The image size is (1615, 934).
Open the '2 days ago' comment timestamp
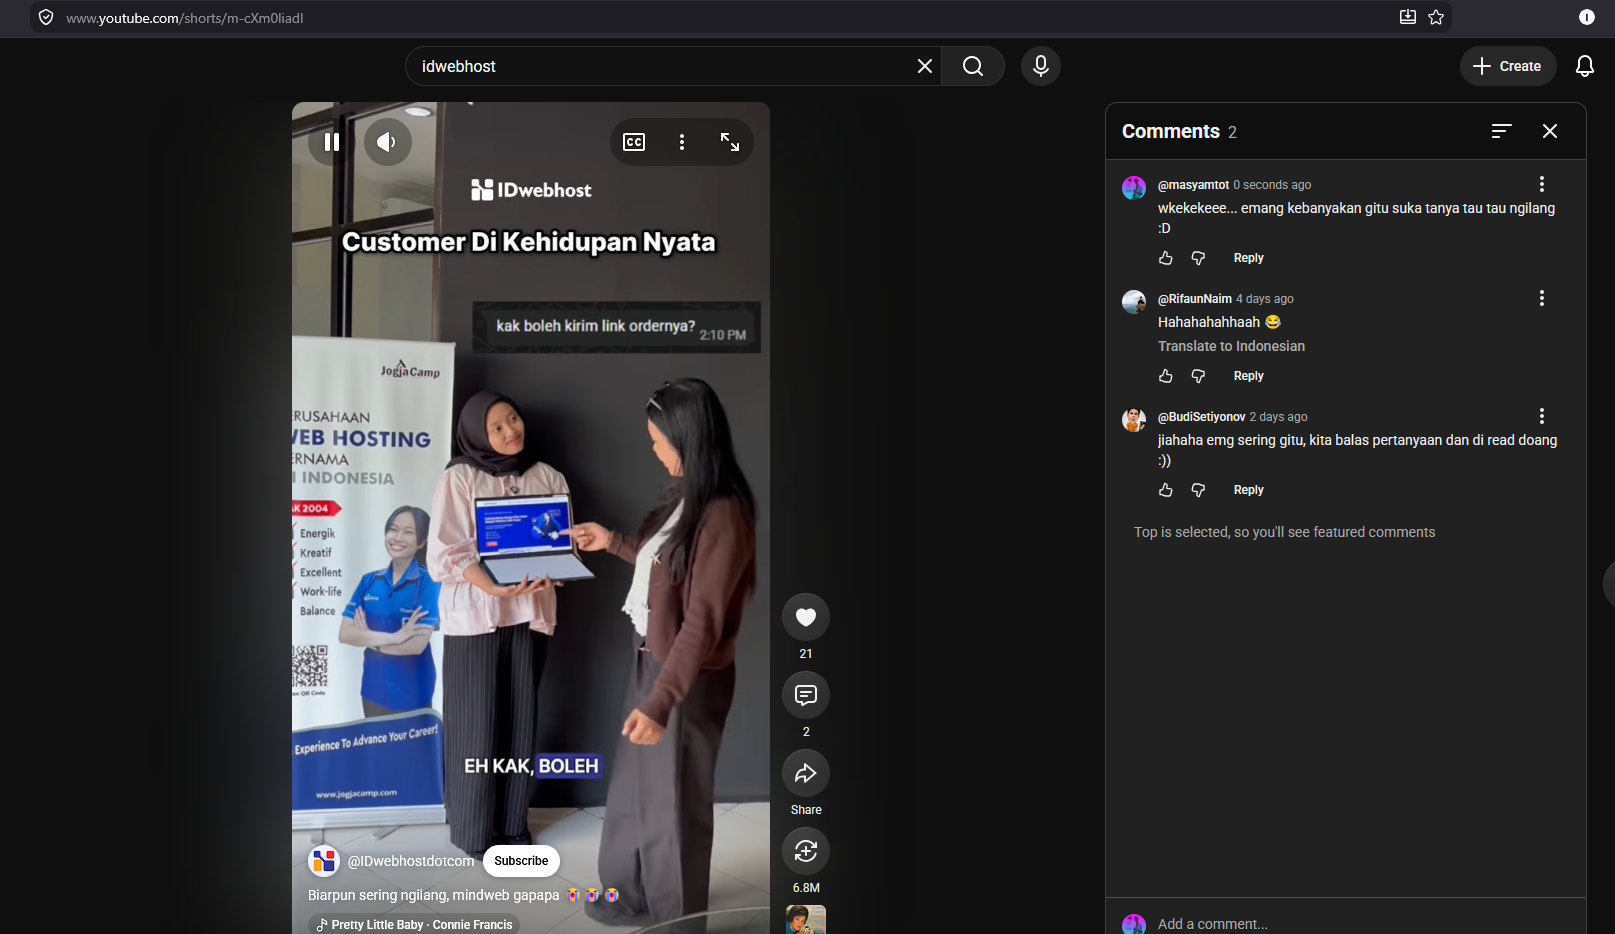[1278, 417]
